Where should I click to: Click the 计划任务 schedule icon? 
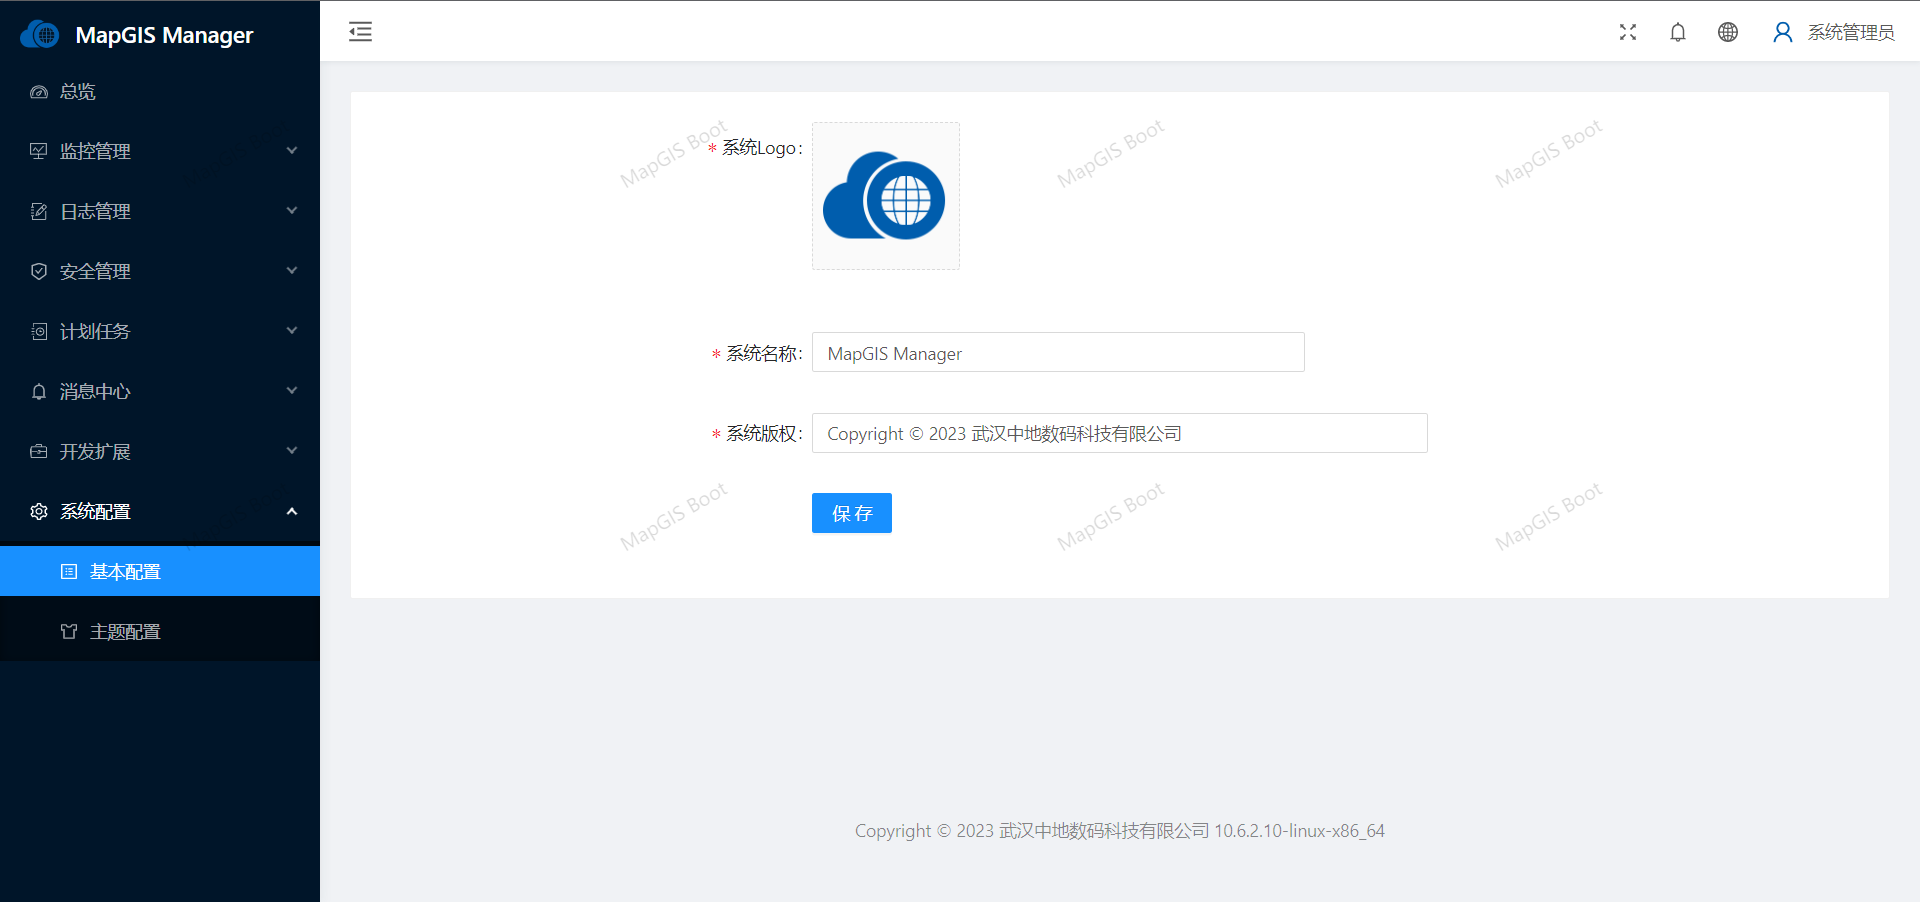(x=39, y=331)
